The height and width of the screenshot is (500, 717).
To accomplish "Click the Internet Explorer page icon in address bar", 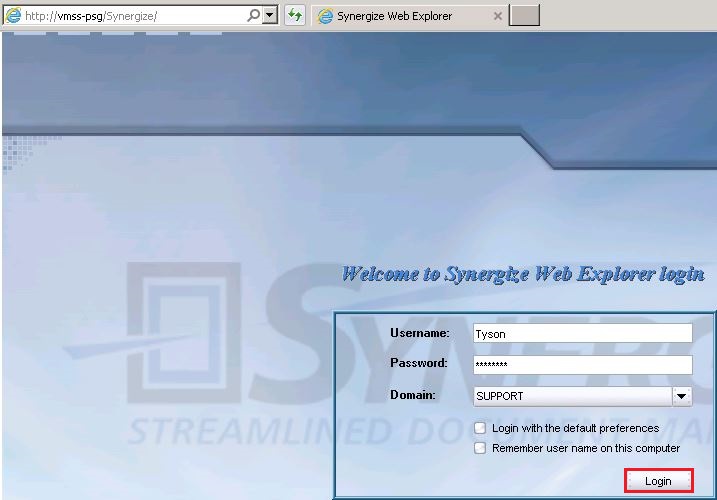I will coord(13,16).
